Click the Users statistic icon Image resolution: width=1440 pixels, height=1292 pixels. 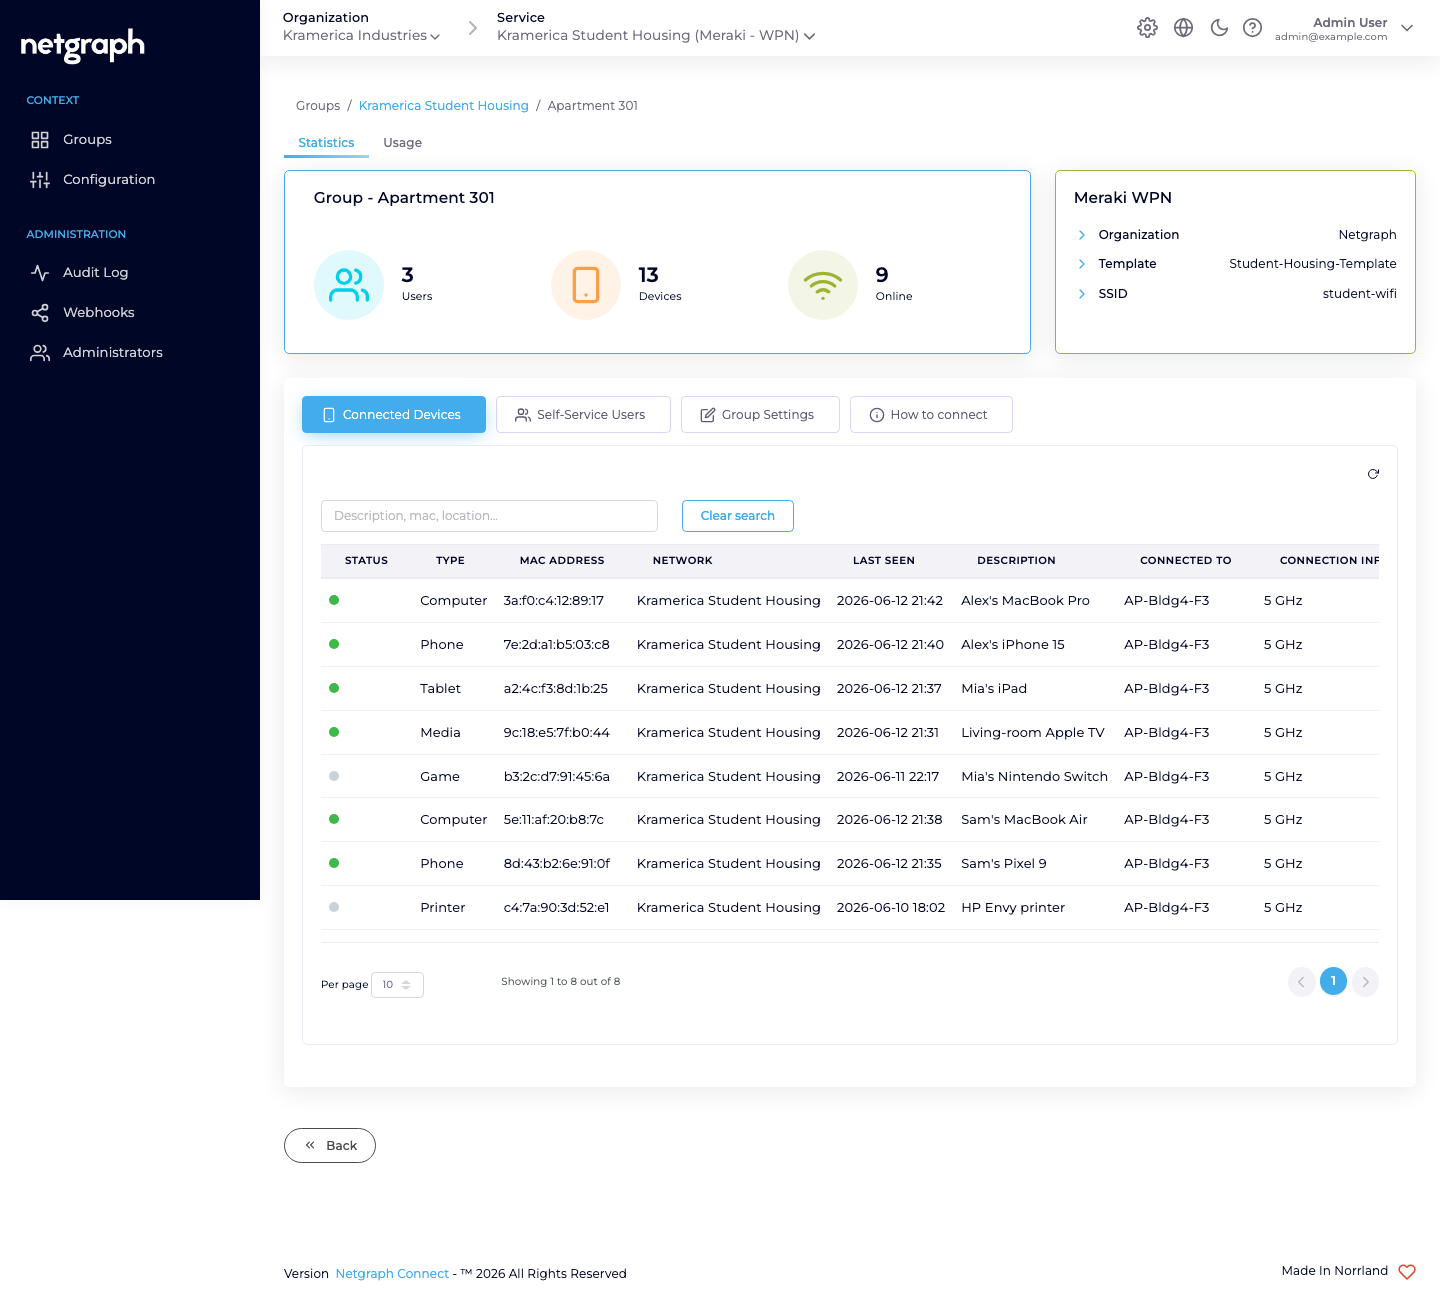click(x=349, y=285)
